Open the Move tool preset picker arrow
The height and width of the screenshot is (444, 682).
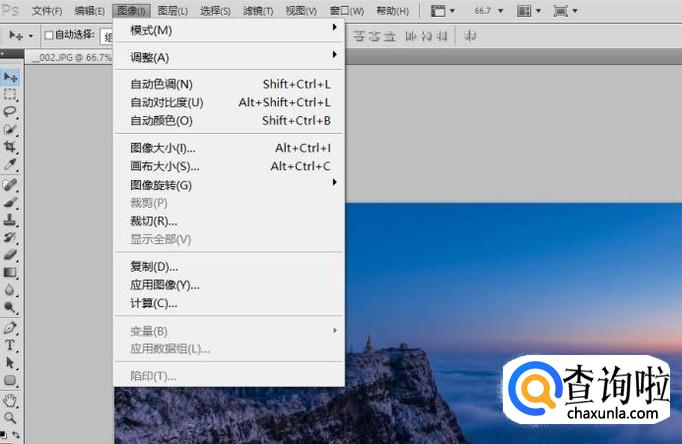[31, 36]
